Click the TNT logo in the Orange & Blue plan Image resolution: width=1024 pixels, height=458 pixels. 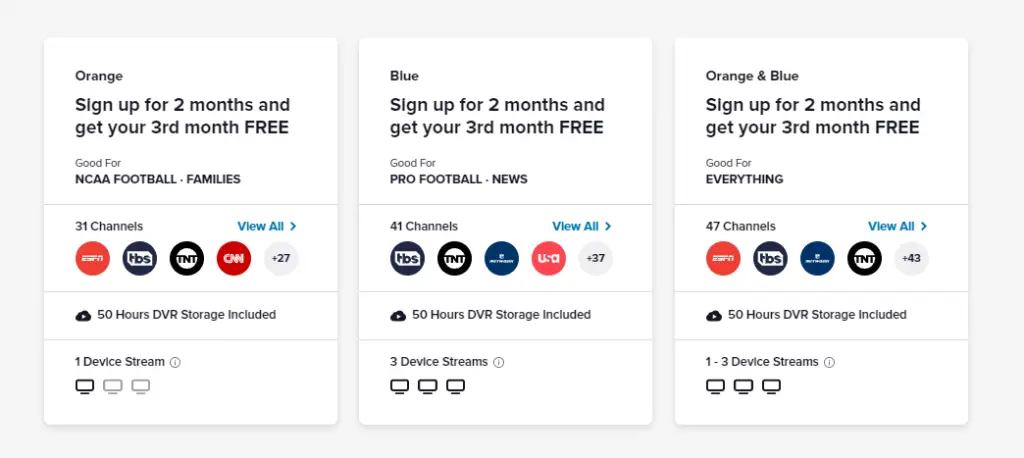865,258
